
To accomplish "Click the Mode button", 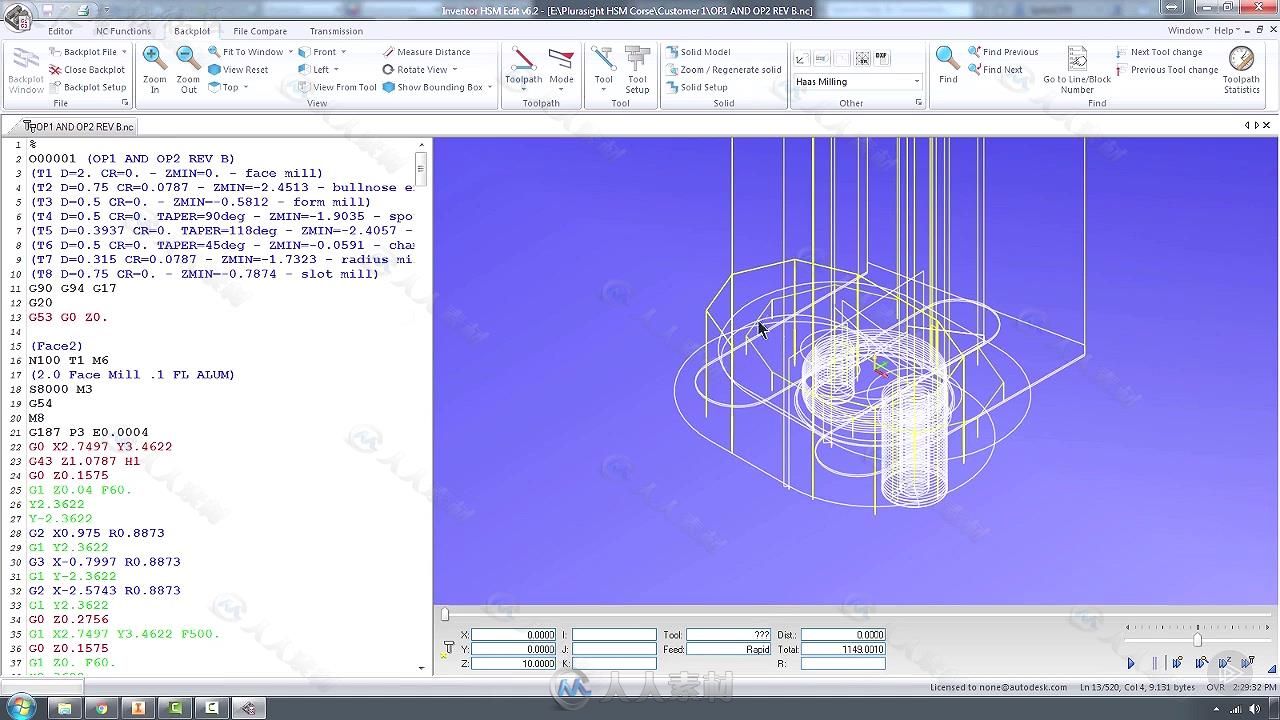I will tap(561, 70).
